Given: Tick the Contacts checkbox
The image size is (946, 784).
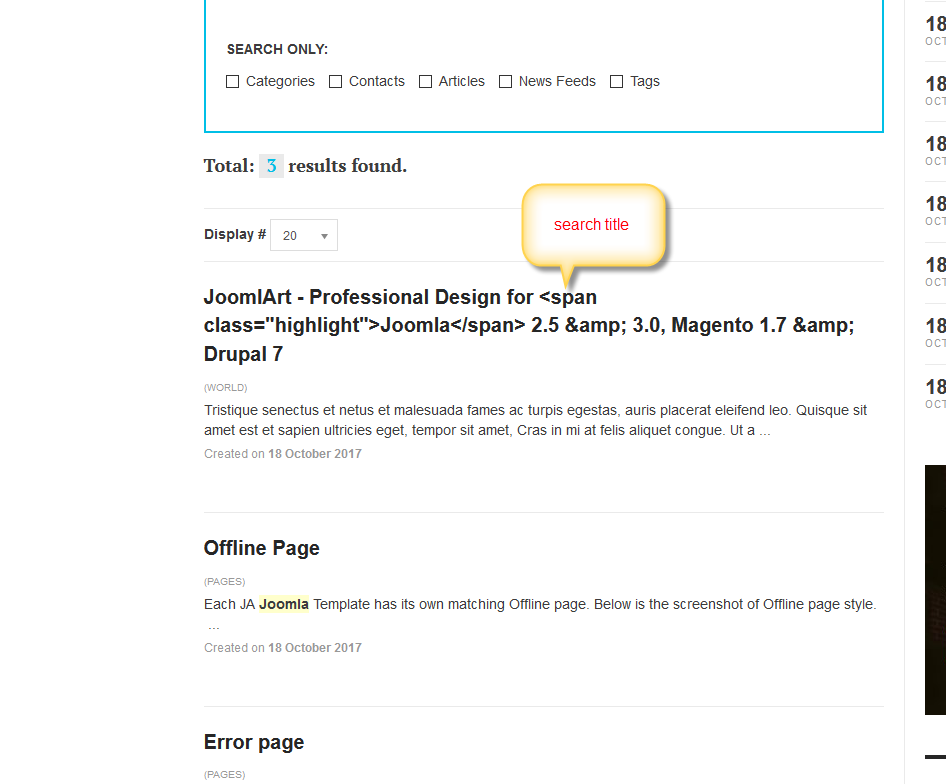Looking at the screenshot, I should pyautogui.click(x=336, y=82).
